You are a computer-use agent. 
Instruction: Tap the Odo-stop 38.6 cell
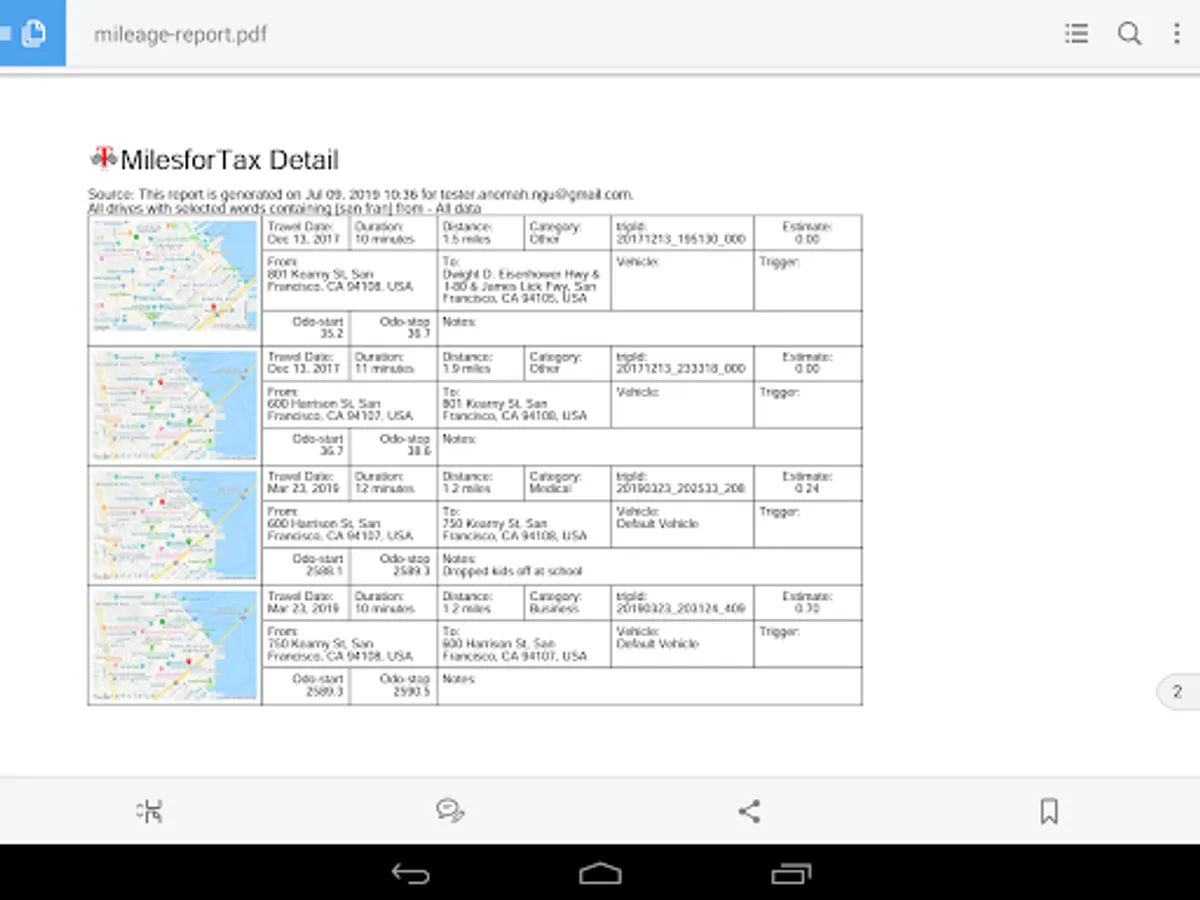(393, 445)
